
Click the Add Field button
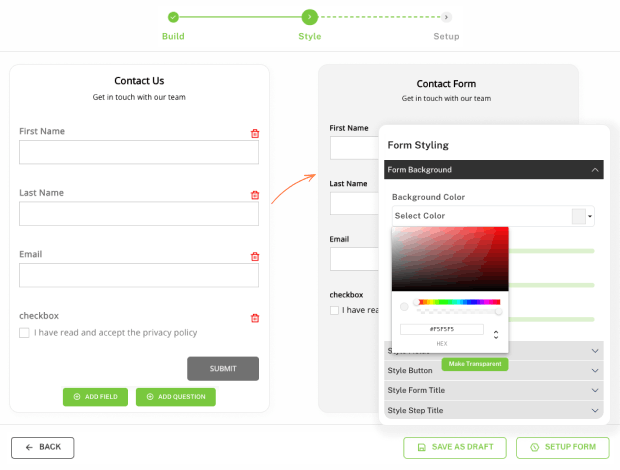95,396
